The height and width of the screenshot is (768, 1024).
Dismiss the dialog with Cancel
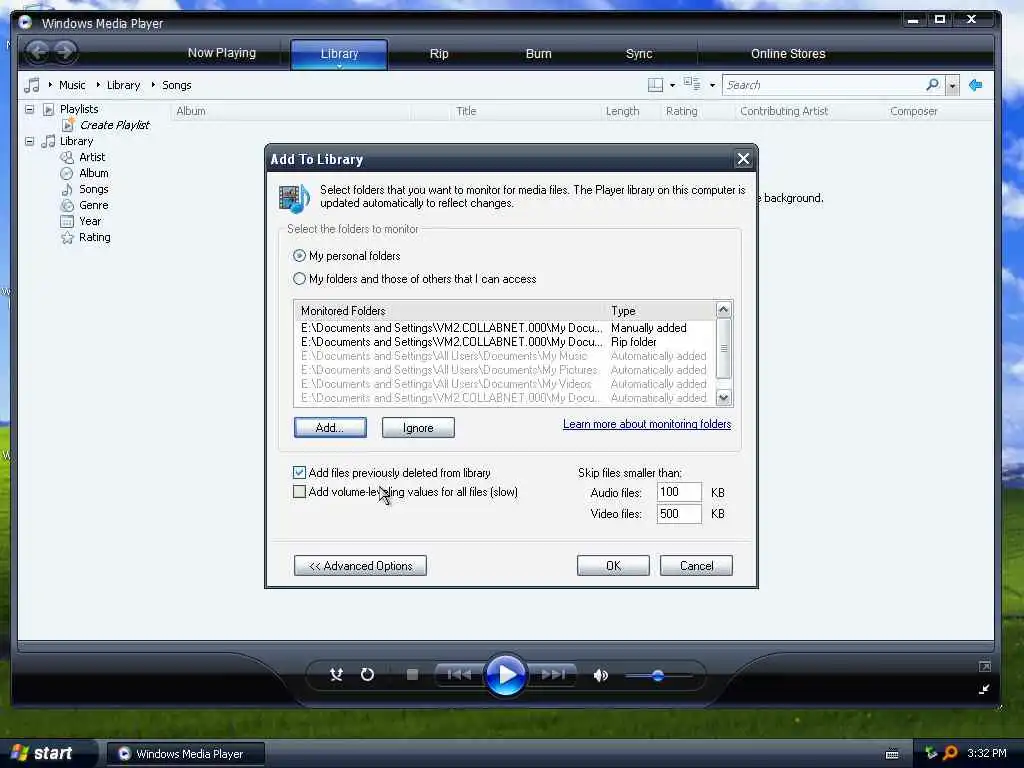click(696, 566)
